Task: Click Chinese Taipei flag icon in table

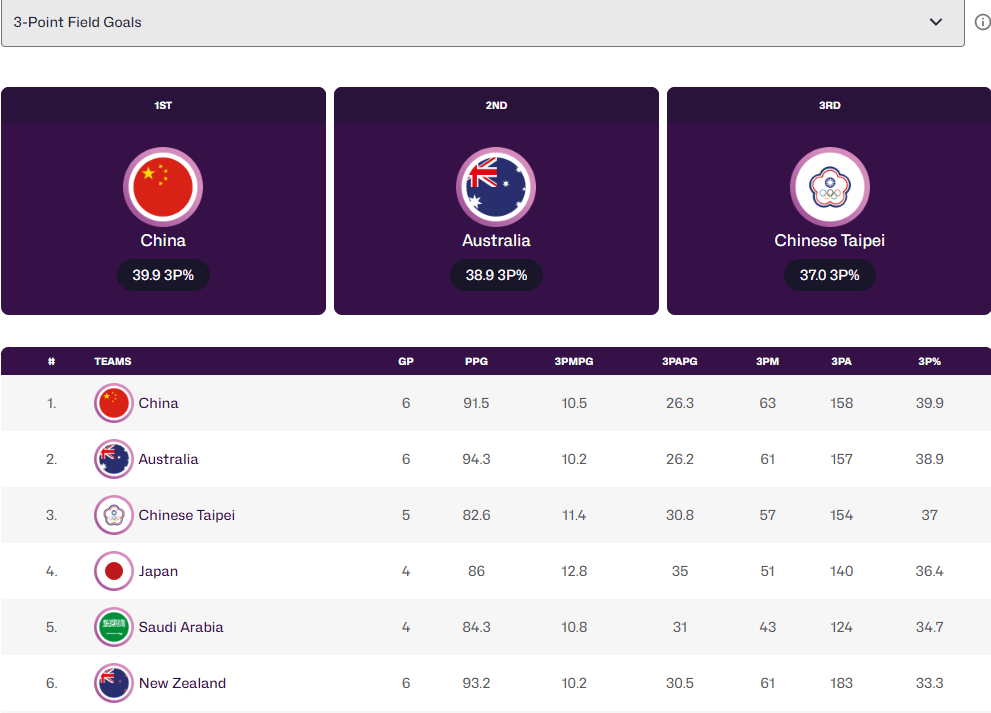Action: [114, 515]
